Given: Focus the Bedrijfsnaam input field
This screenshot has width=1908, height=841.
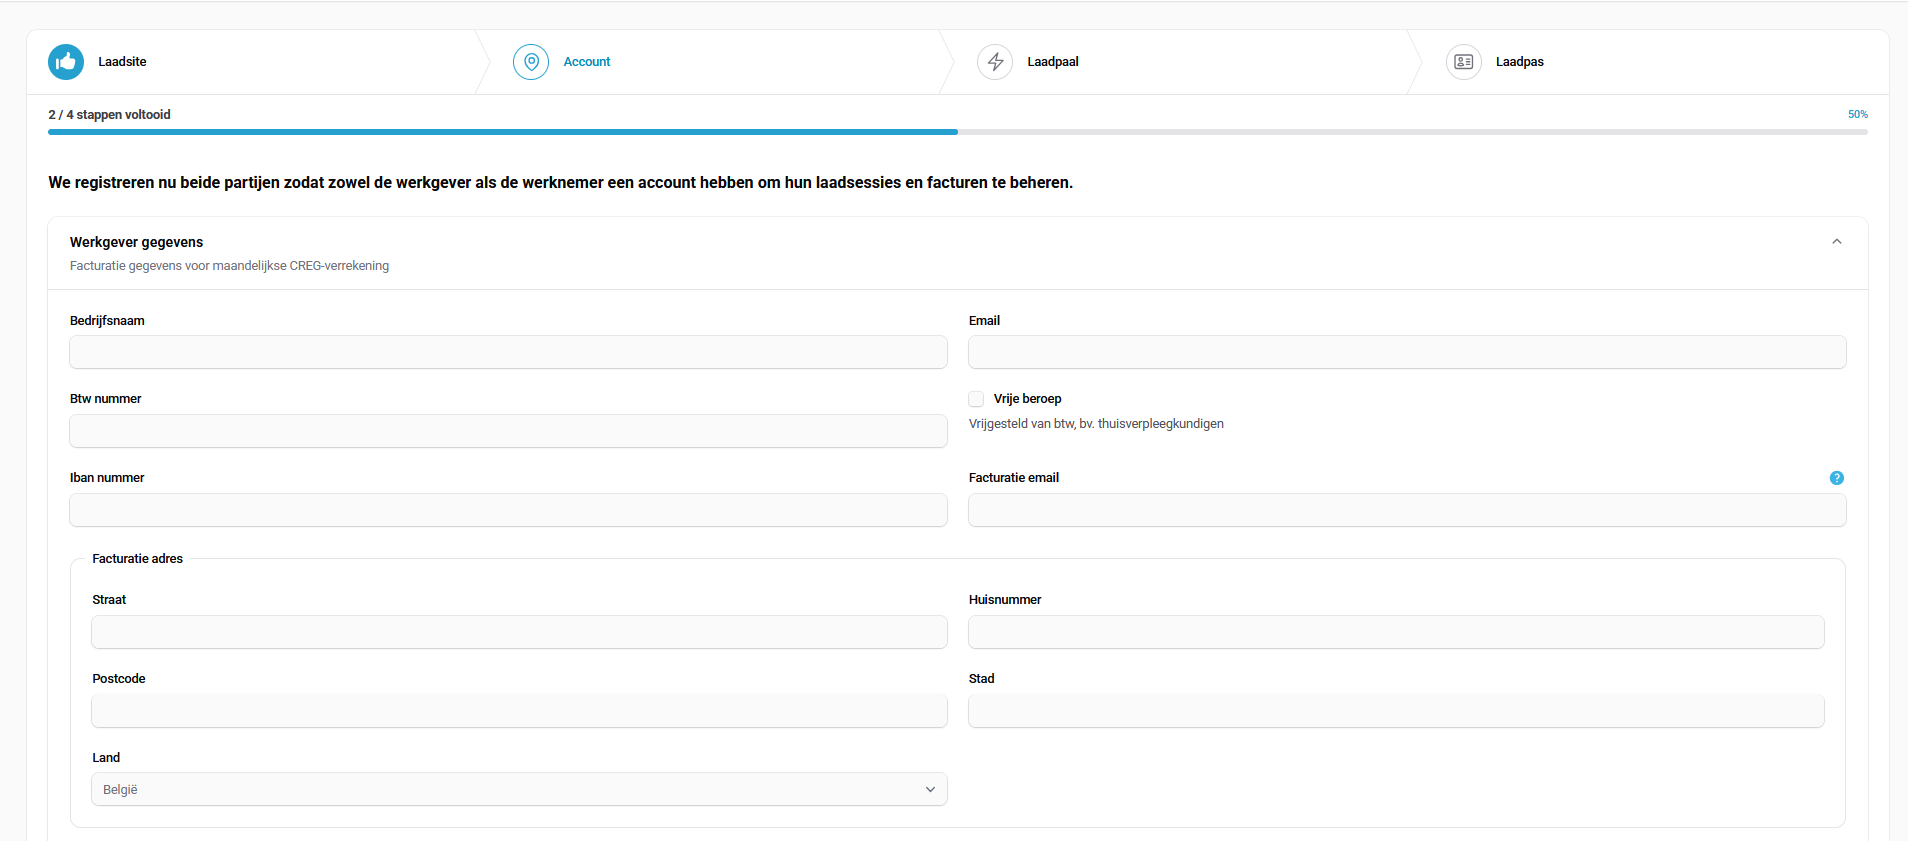Looking at the screenshot, I should (x=508, y=352).
